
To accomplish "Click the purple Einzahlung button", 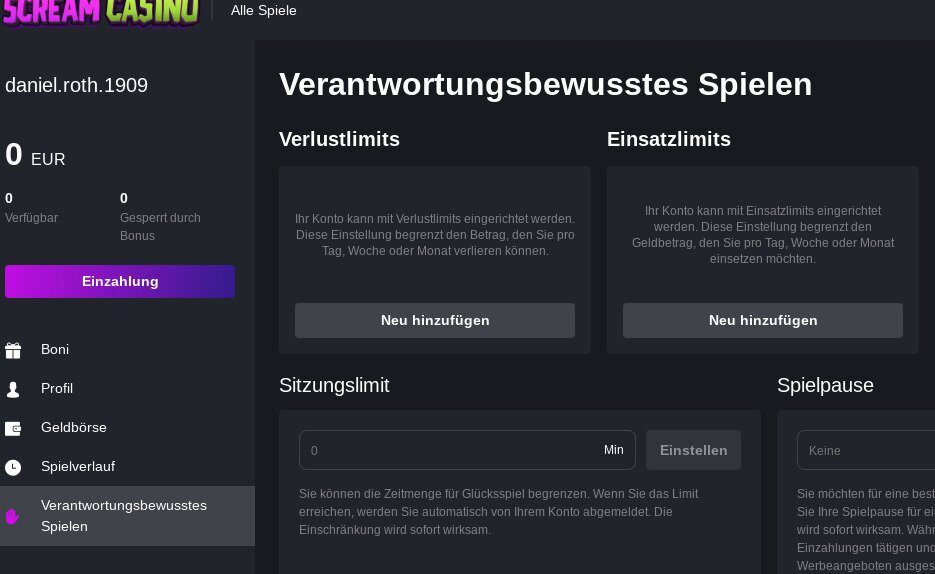I will pos(120,281).
